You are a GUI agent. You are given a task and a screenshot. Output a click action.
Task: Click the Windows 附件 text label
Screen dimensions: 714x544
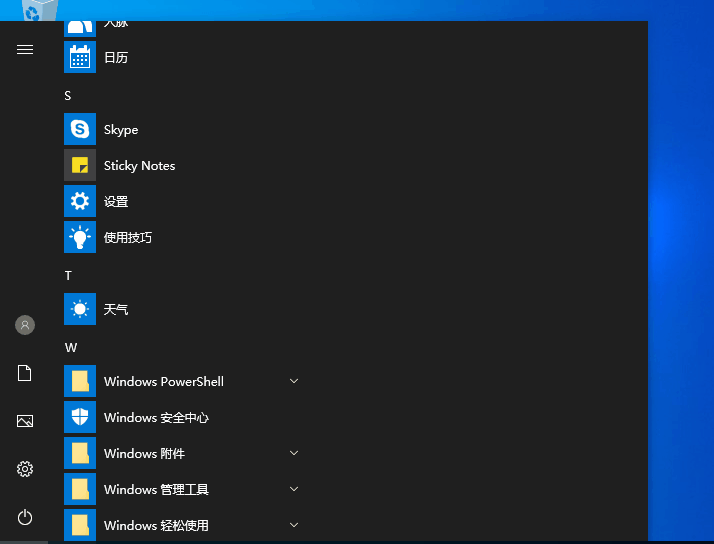[x=144, y=453]
